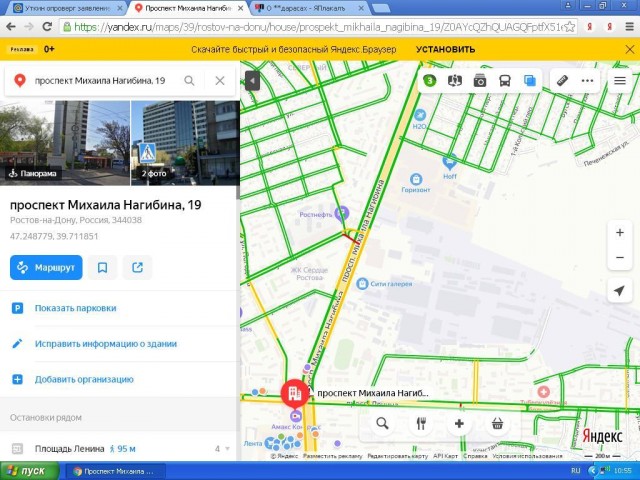Open the Windows пуск start button
The width and height of the screenshot is (640, 480).
29,471
